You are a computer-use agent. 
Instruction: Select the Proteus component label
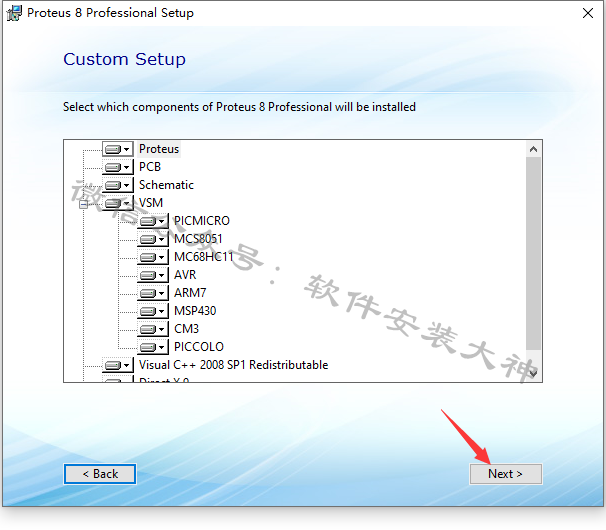[x=159, y=149]
